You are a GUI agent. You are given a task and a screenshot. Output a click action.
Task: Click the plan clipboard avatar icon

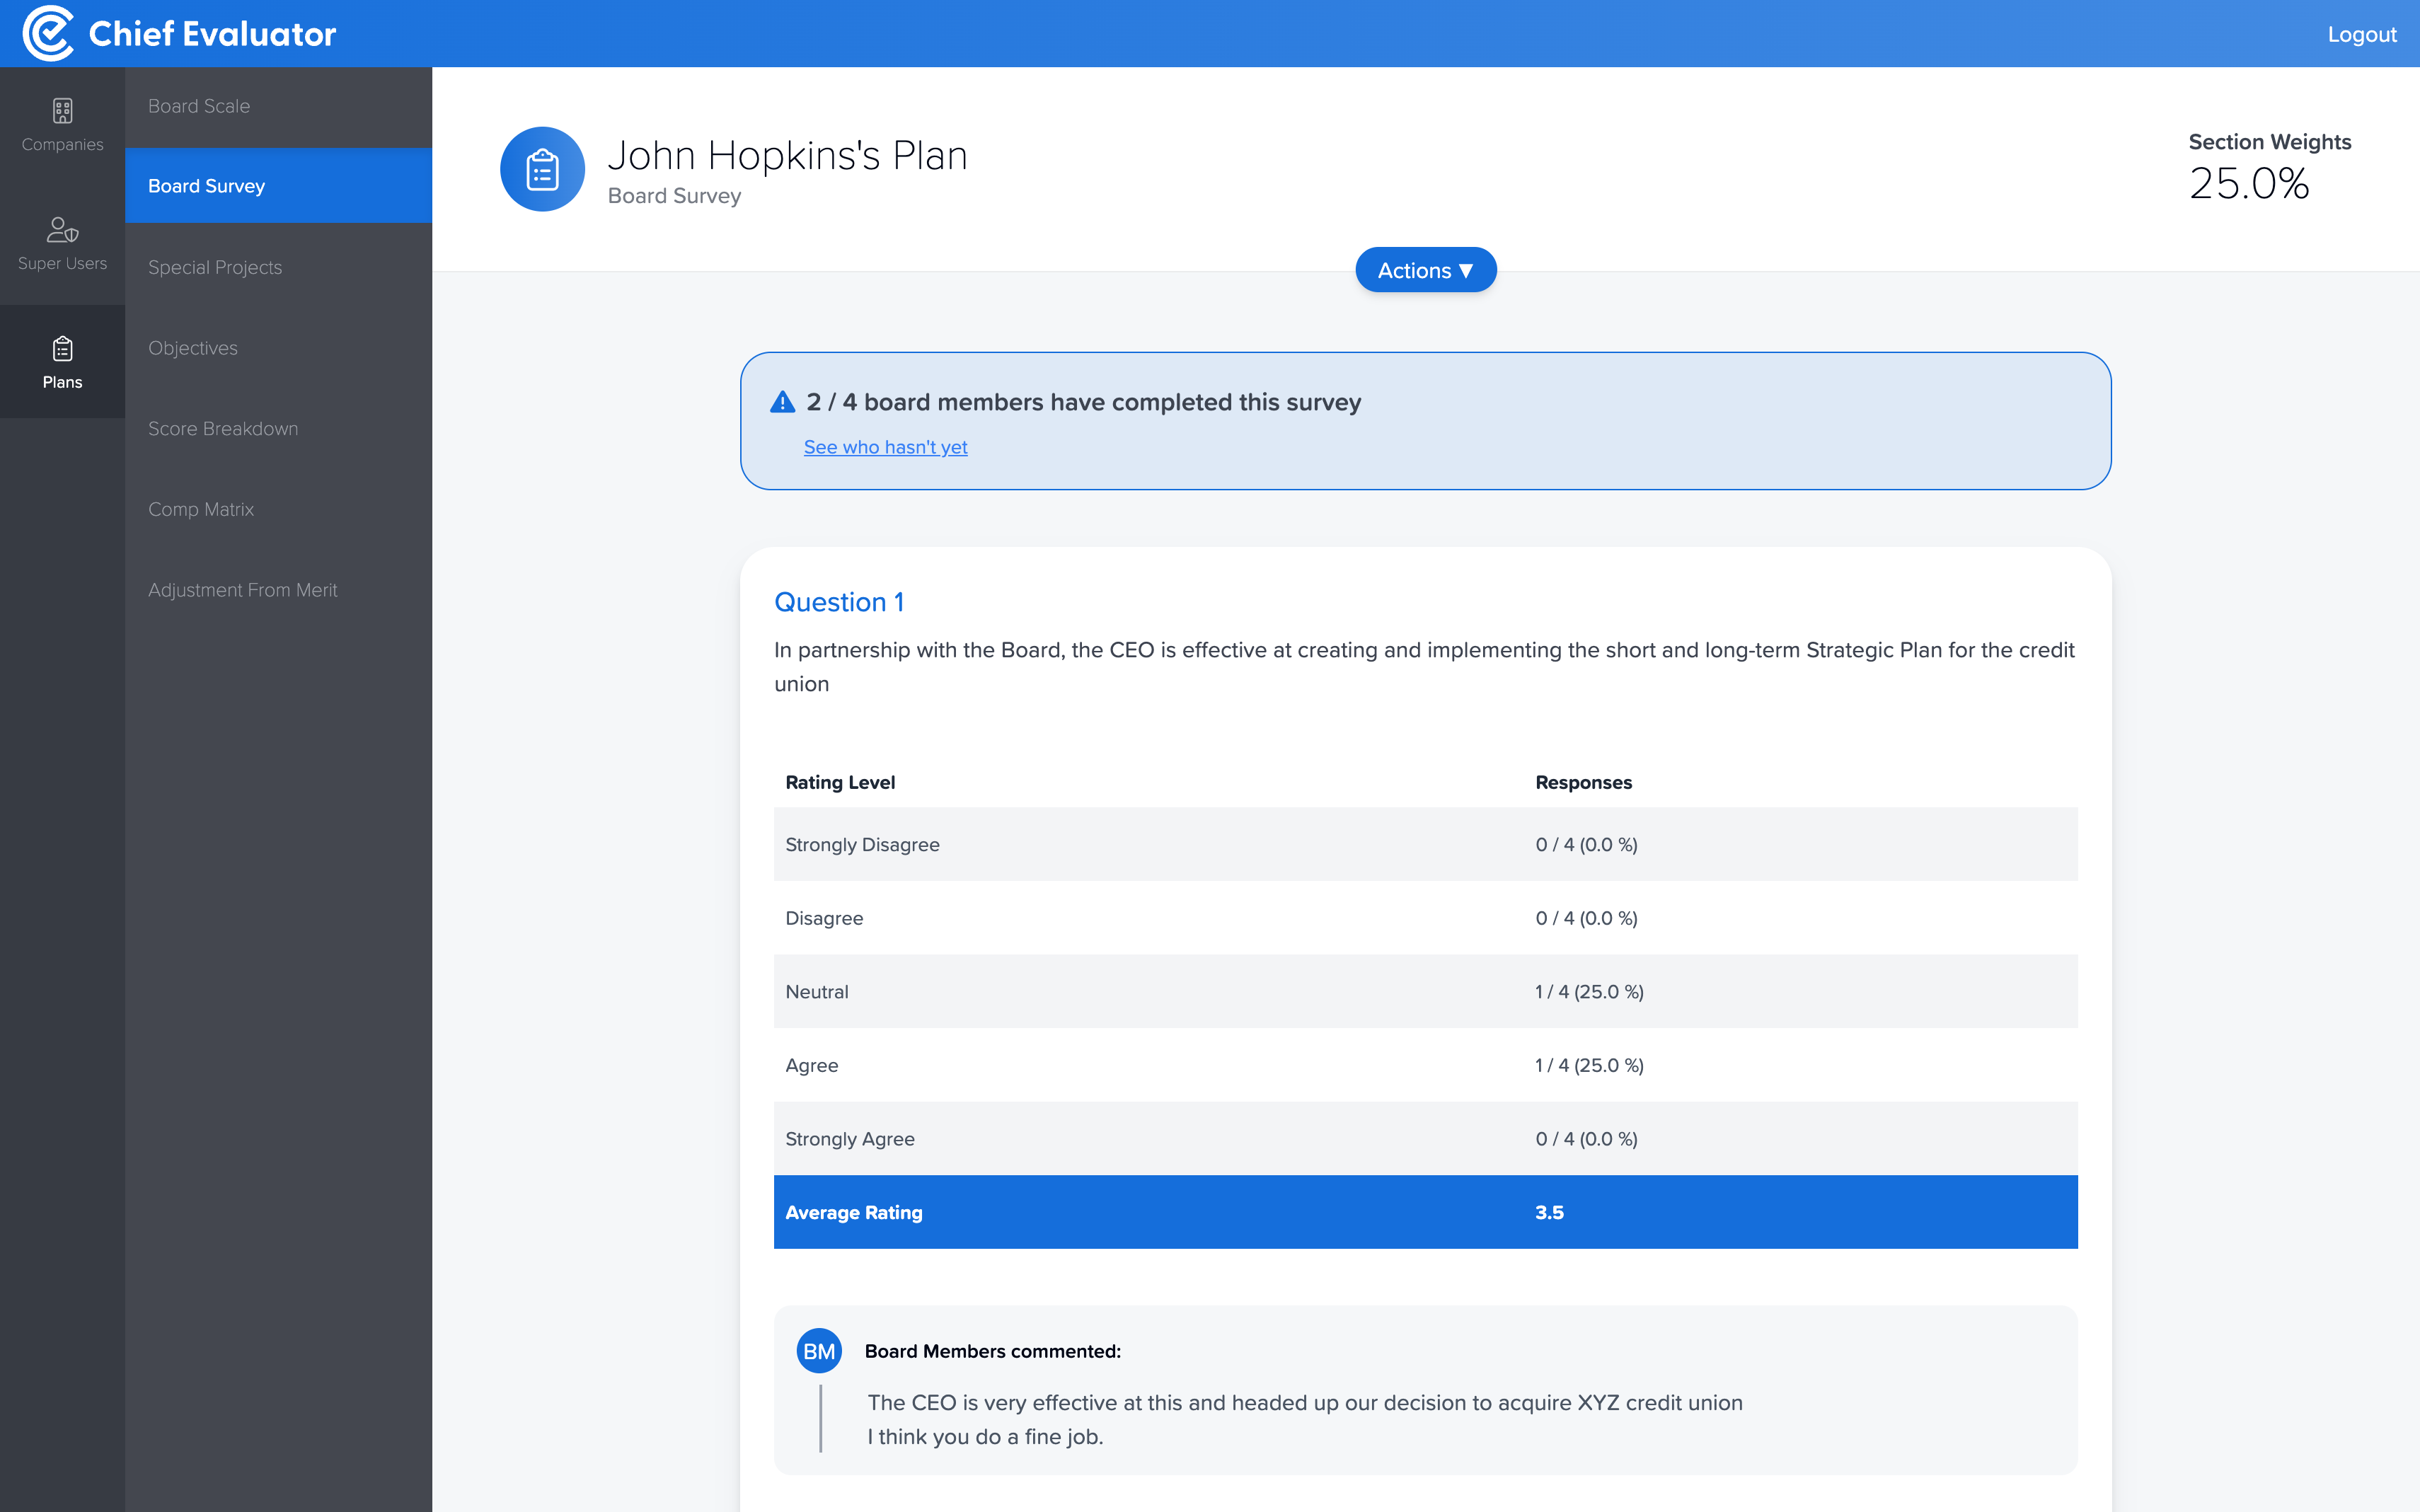[542, 169]
